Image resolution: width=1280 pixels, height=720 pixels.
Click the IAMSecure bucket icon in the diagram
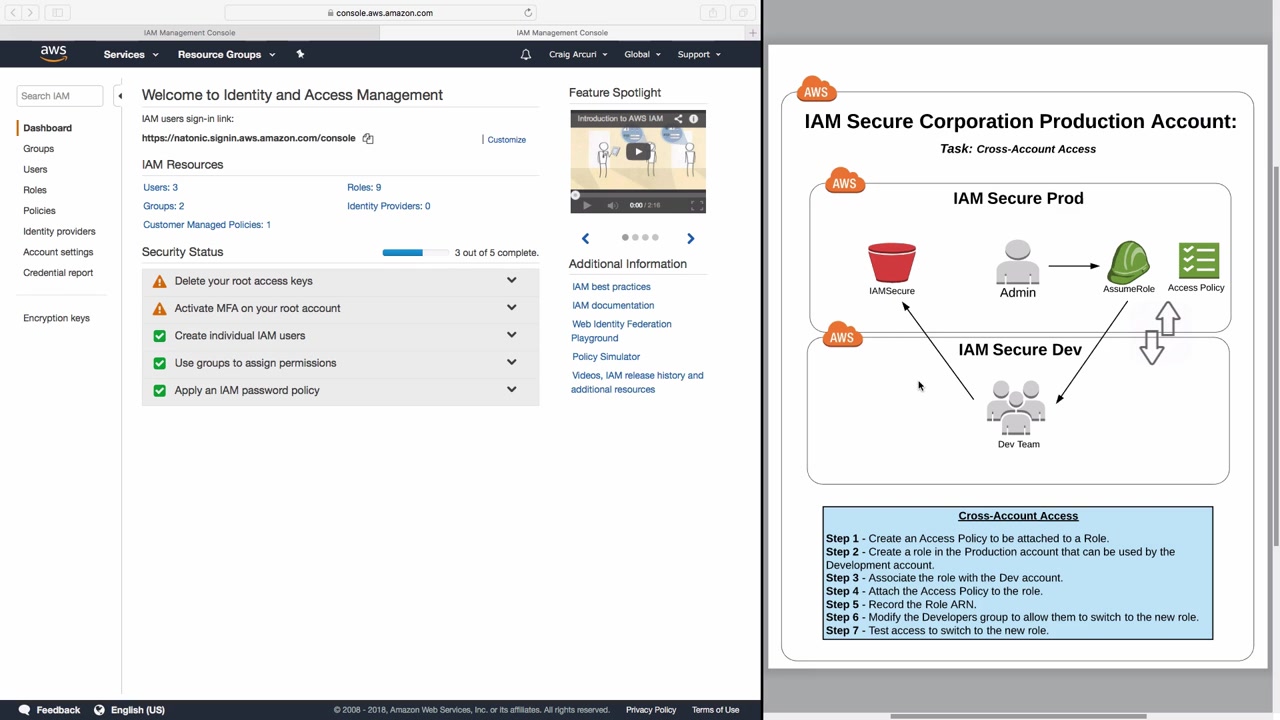coord(892,263)
